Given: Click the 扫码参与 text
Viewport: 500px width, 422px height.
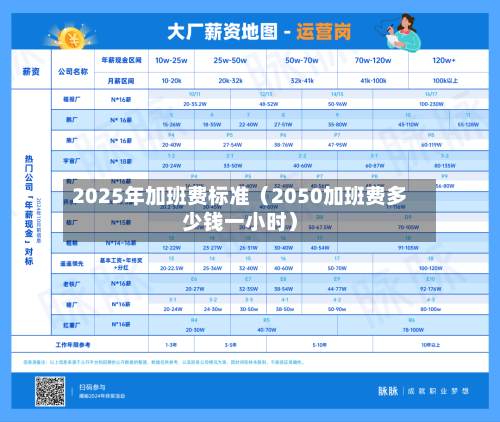Looking at the screenshot, I should coord(92,387).
